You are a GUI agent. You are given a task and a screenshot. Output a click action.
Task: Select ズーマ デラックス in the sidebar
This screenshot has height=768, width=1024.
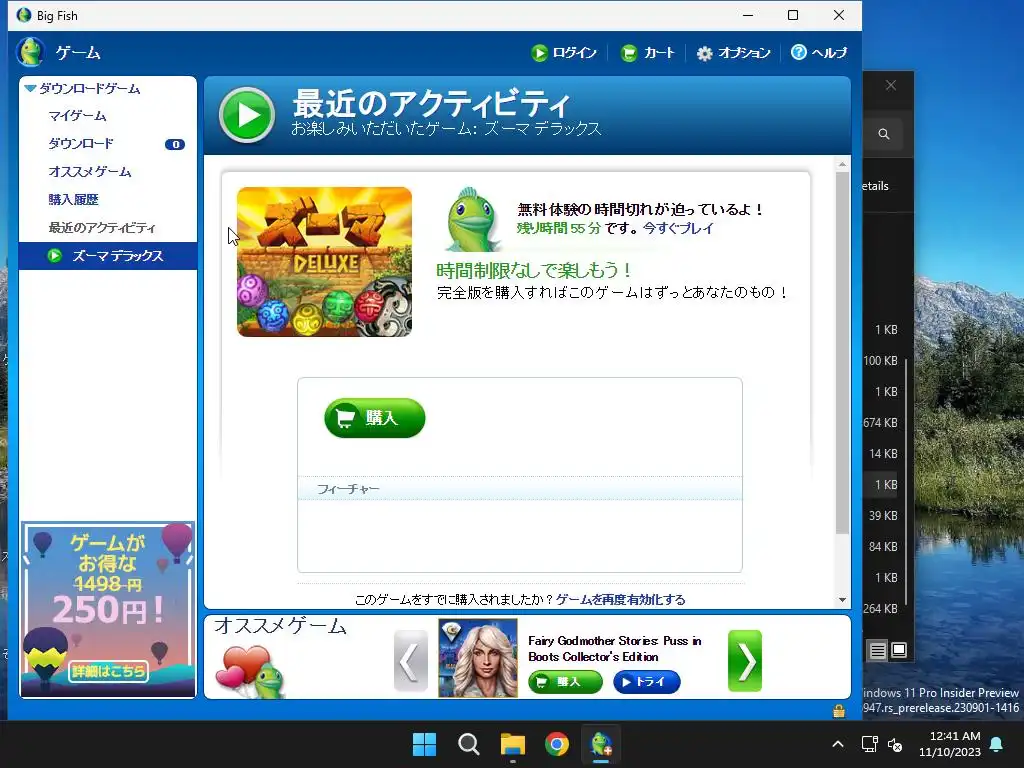[108, 256]
